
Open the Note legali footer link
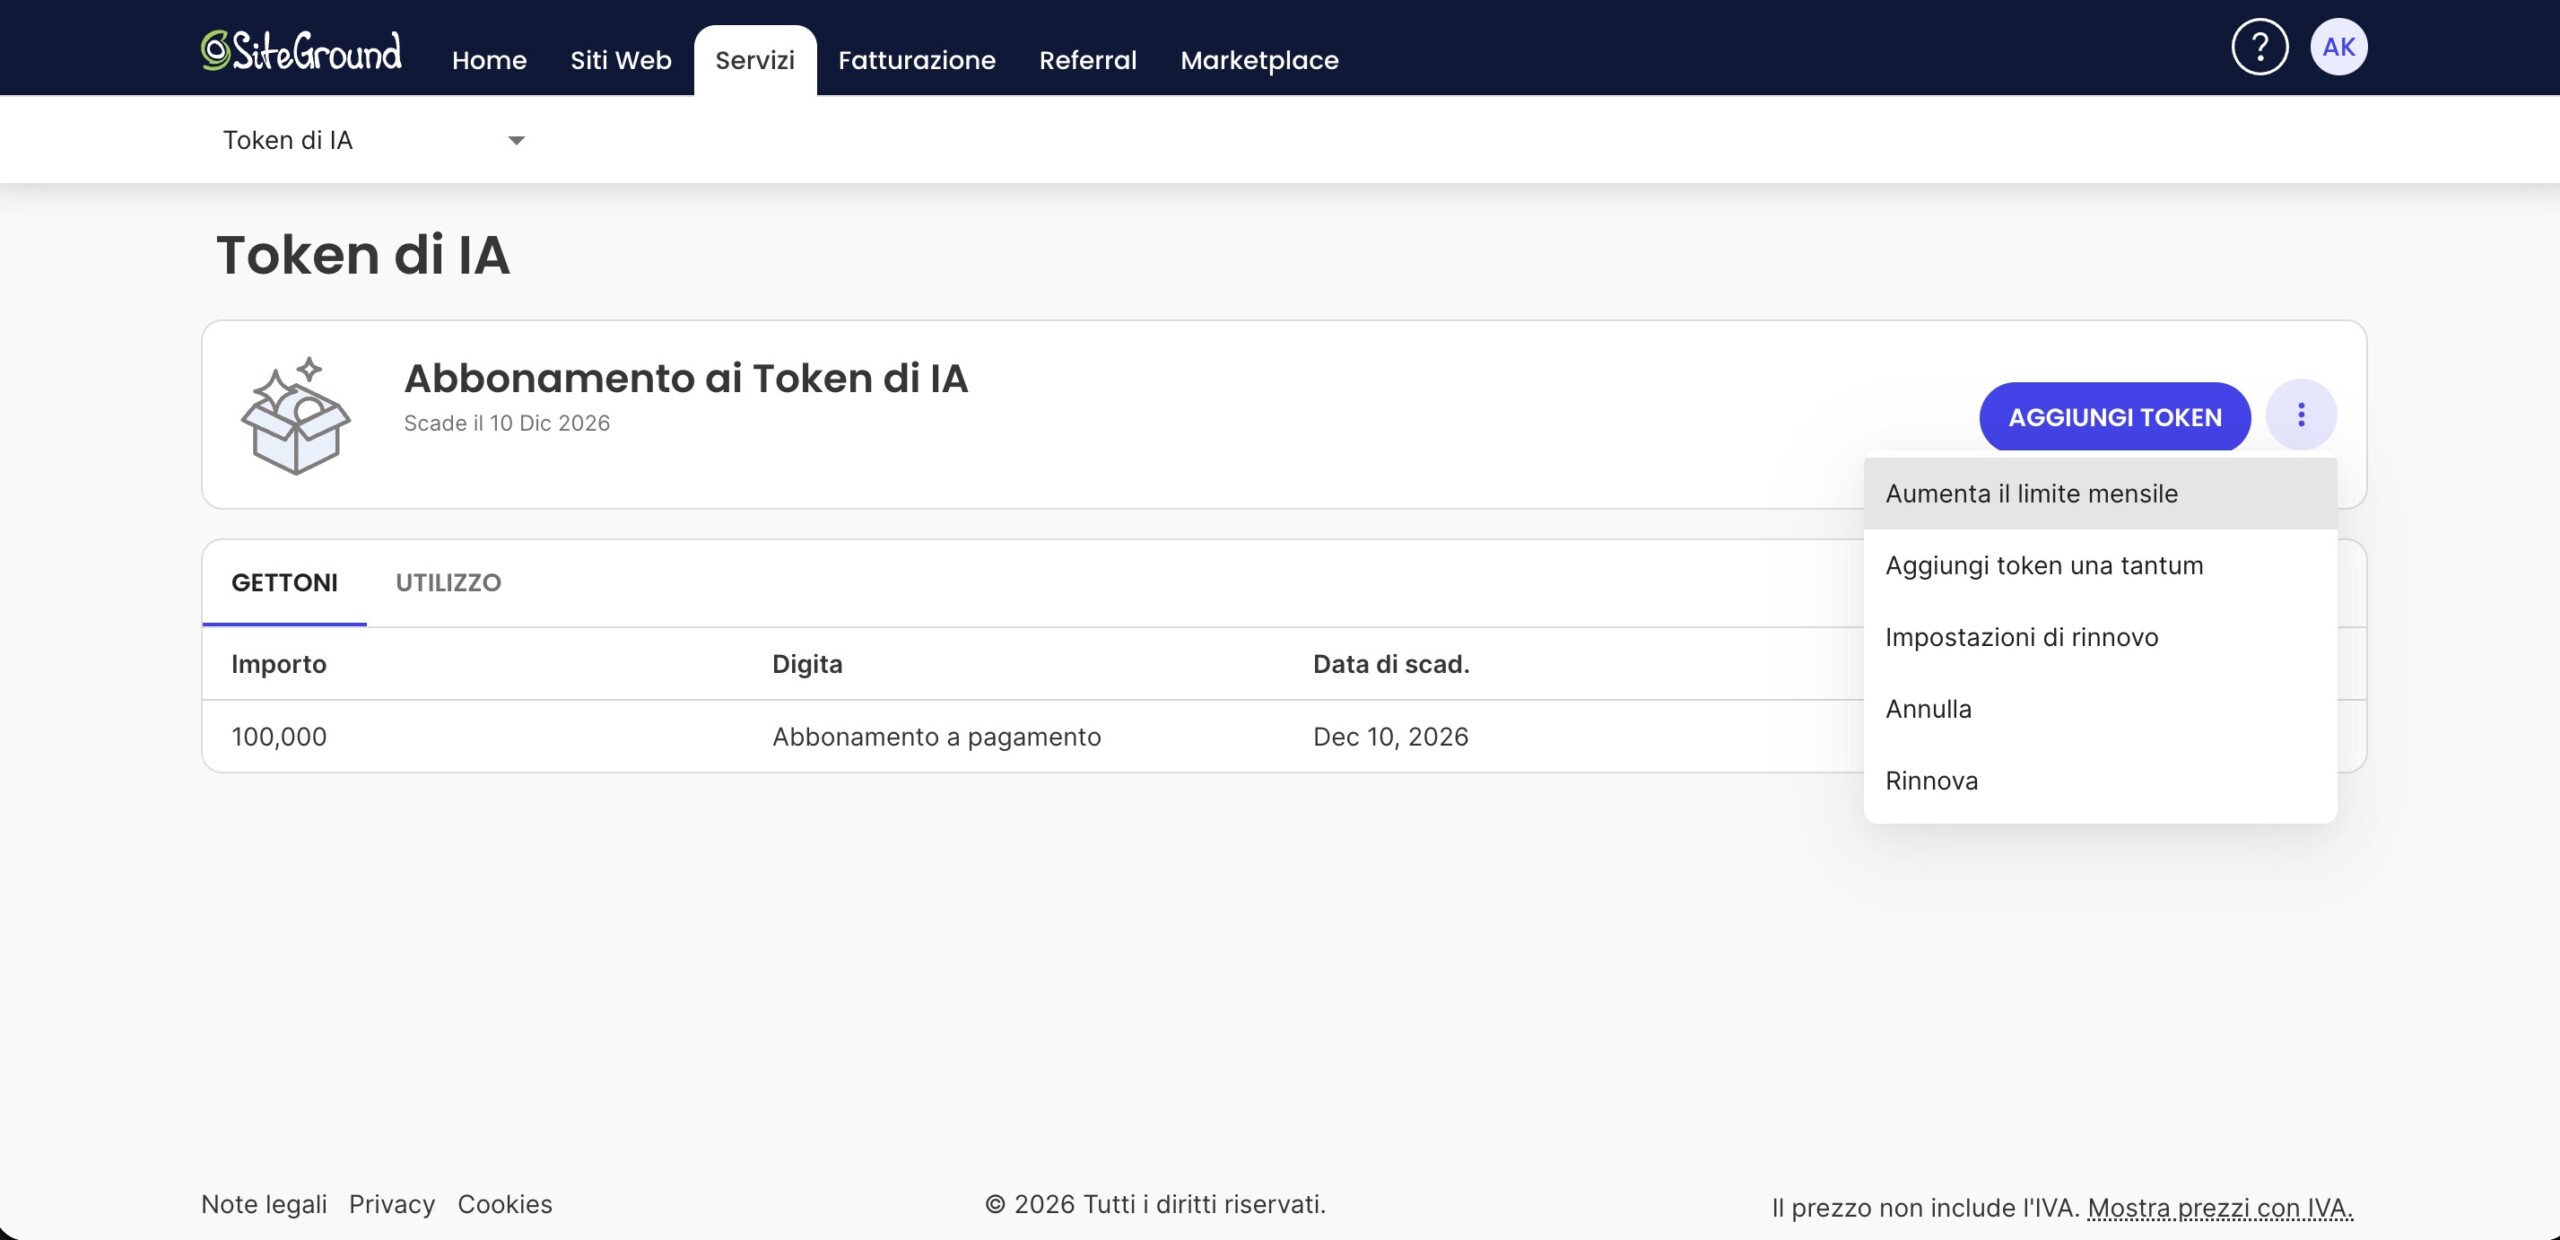pyautogui.click(x=264, y=1204)
